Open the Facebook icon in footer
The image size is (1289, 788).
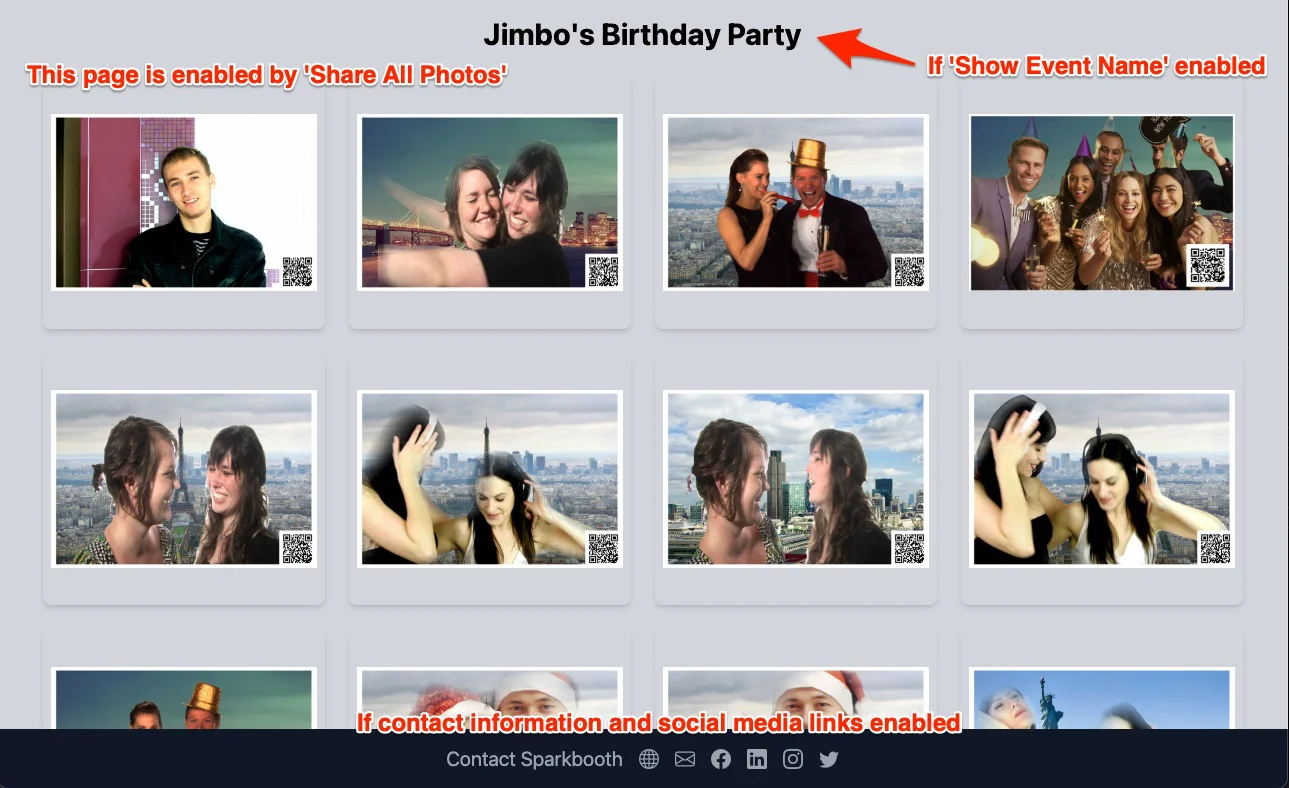coord(721,759)
